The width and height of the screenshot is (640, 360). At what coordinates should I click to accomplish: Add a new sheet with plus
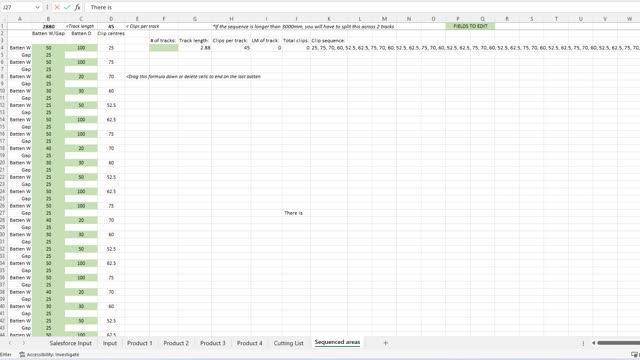point(385,343)
